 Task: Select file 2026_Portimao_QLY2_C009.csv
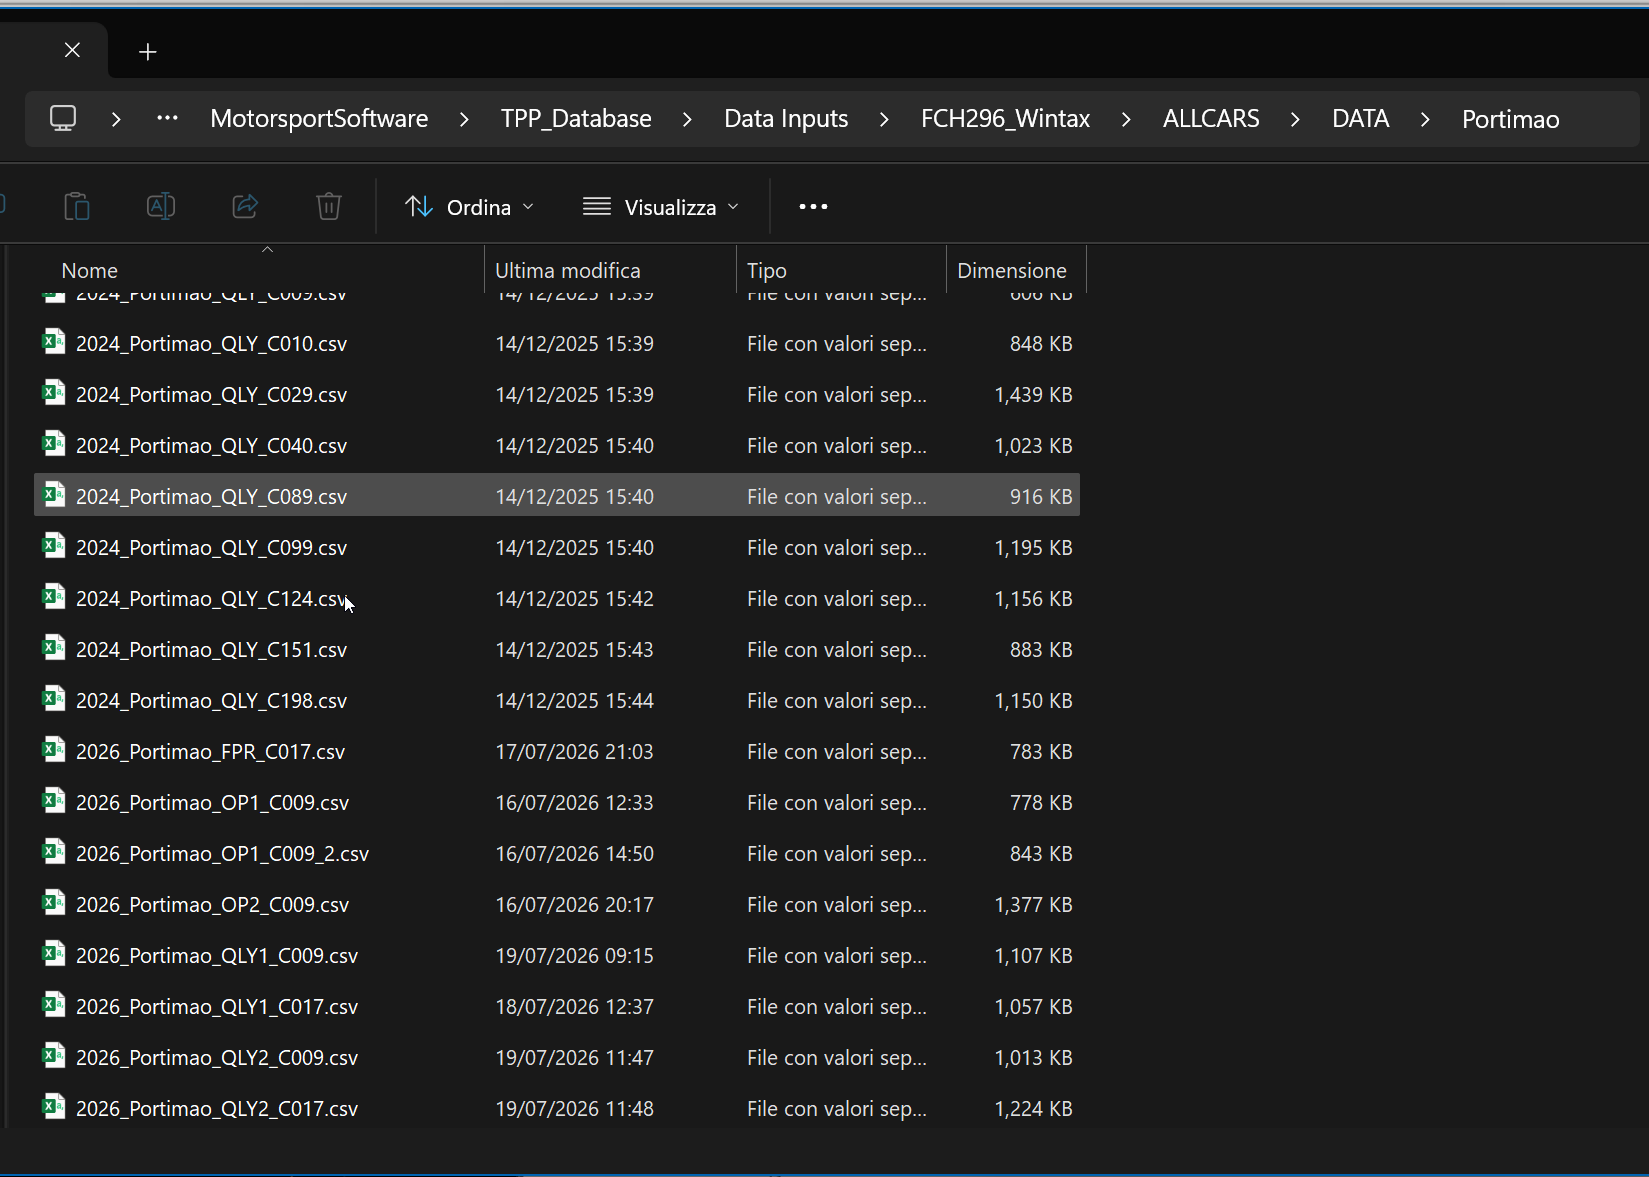[557, 1057]
